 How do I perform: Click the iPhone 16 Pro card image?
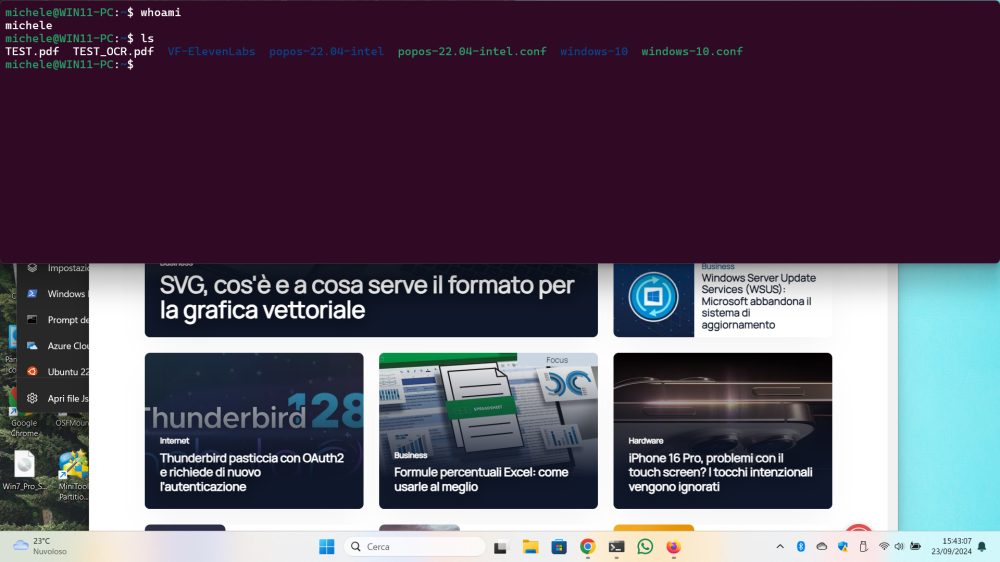tap(723, 394)
